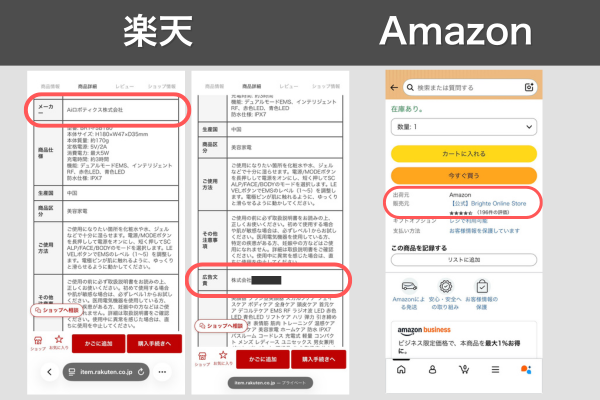The image size is (600, 400).
Task: Open the cart icon in Amazon bottom bar
Action: click(x=464, y=369)
